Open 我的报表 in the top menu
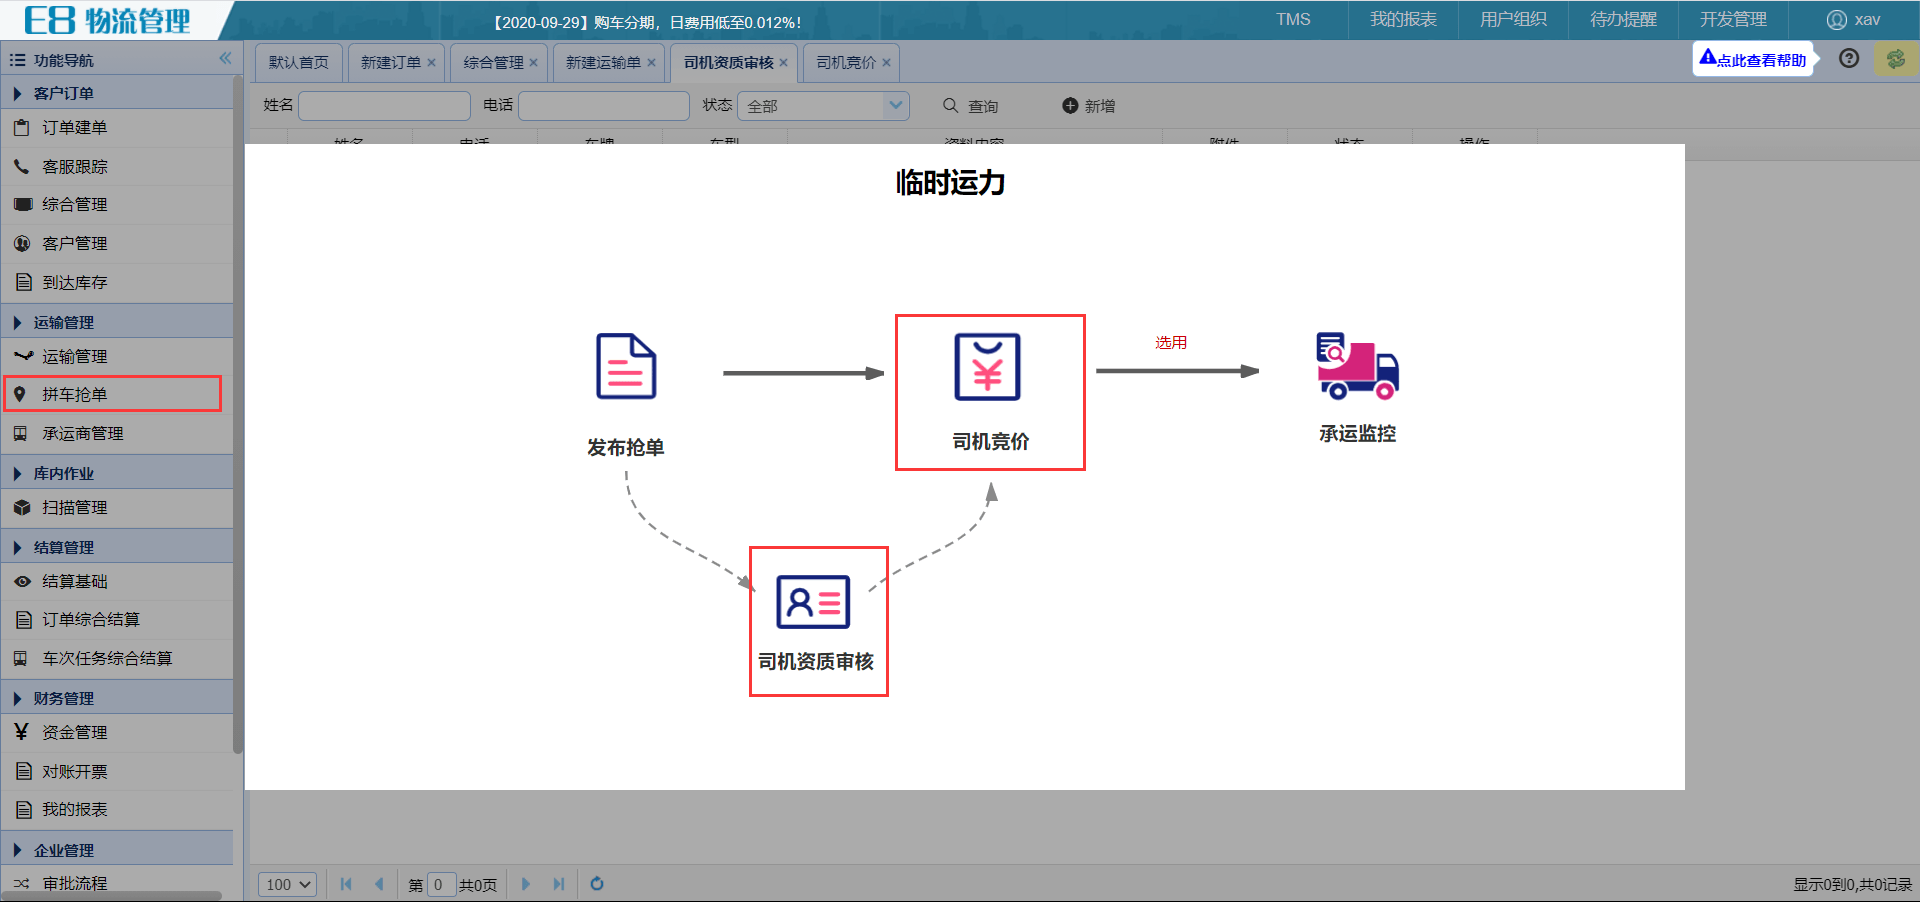This screenshot has height=902, width=1920. pos(1403,19)
